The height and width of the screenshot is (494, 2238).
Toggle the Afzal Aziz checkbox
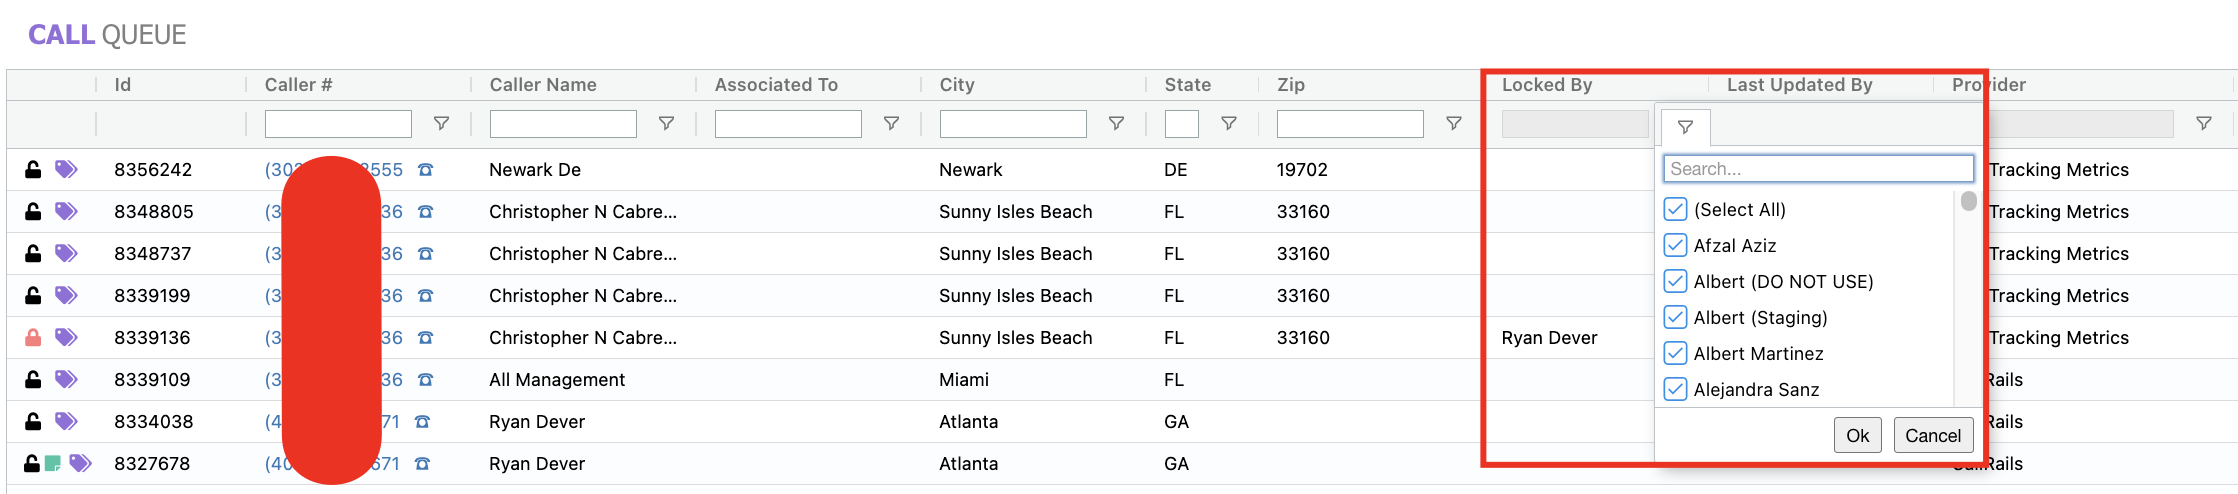tap(1675, 246)
